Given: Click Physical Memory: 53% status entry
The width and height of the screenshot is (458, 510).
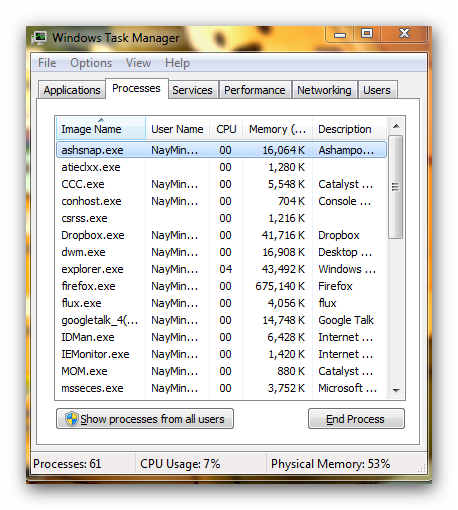Looking at the screenshot, I should tap(330, 464).
